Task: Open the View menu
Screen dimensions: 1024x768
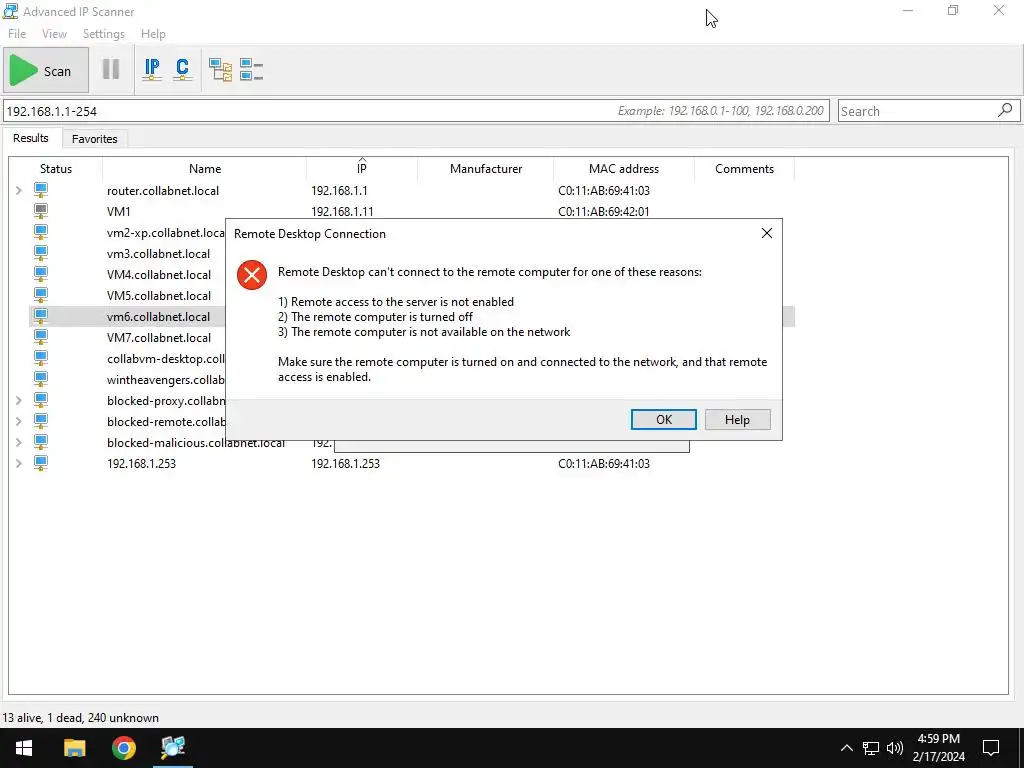Action: [54, 33]
